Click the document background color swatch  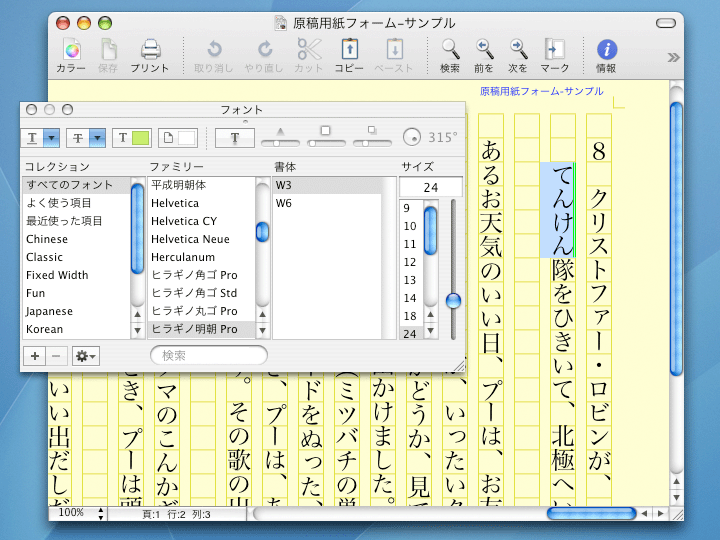(x=186, y=138)
